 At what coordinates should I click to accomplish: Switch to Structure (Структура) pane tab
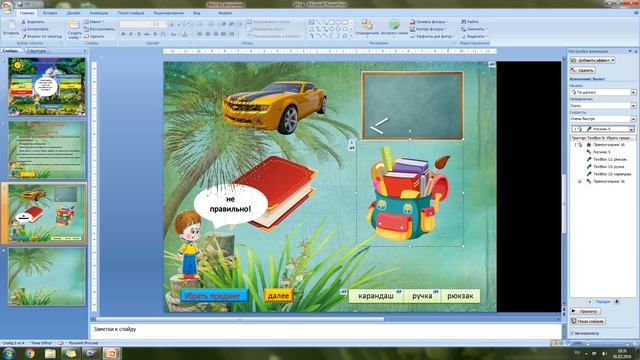click(36, 51)
